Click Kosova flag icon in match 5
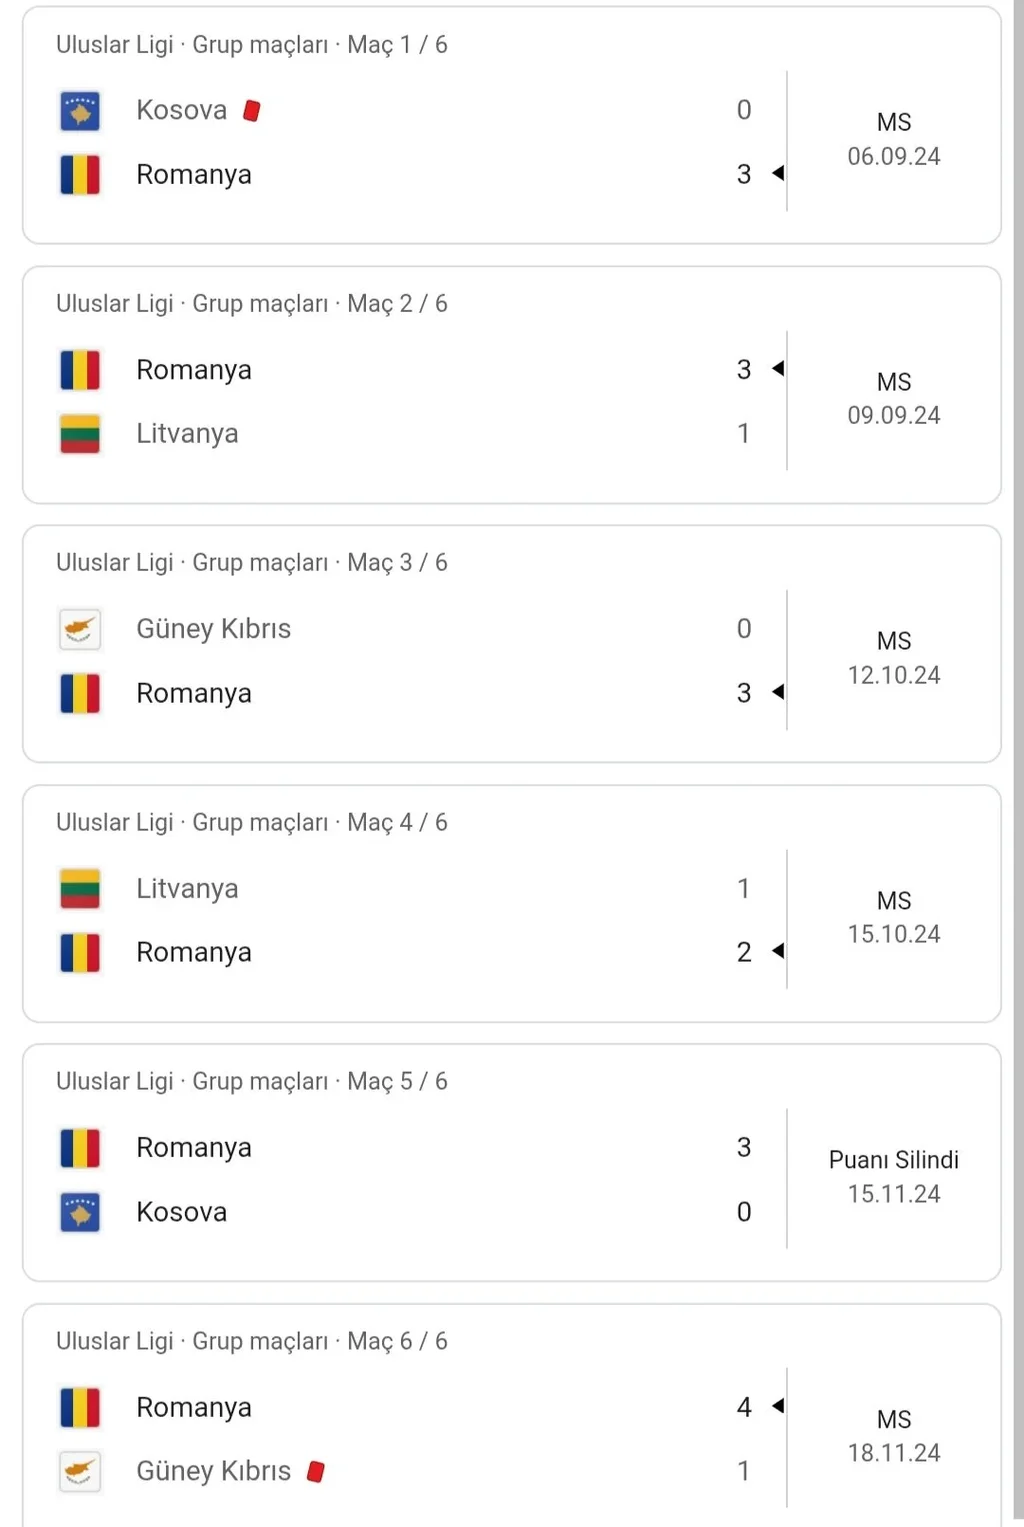 [x=80, y=1212]
